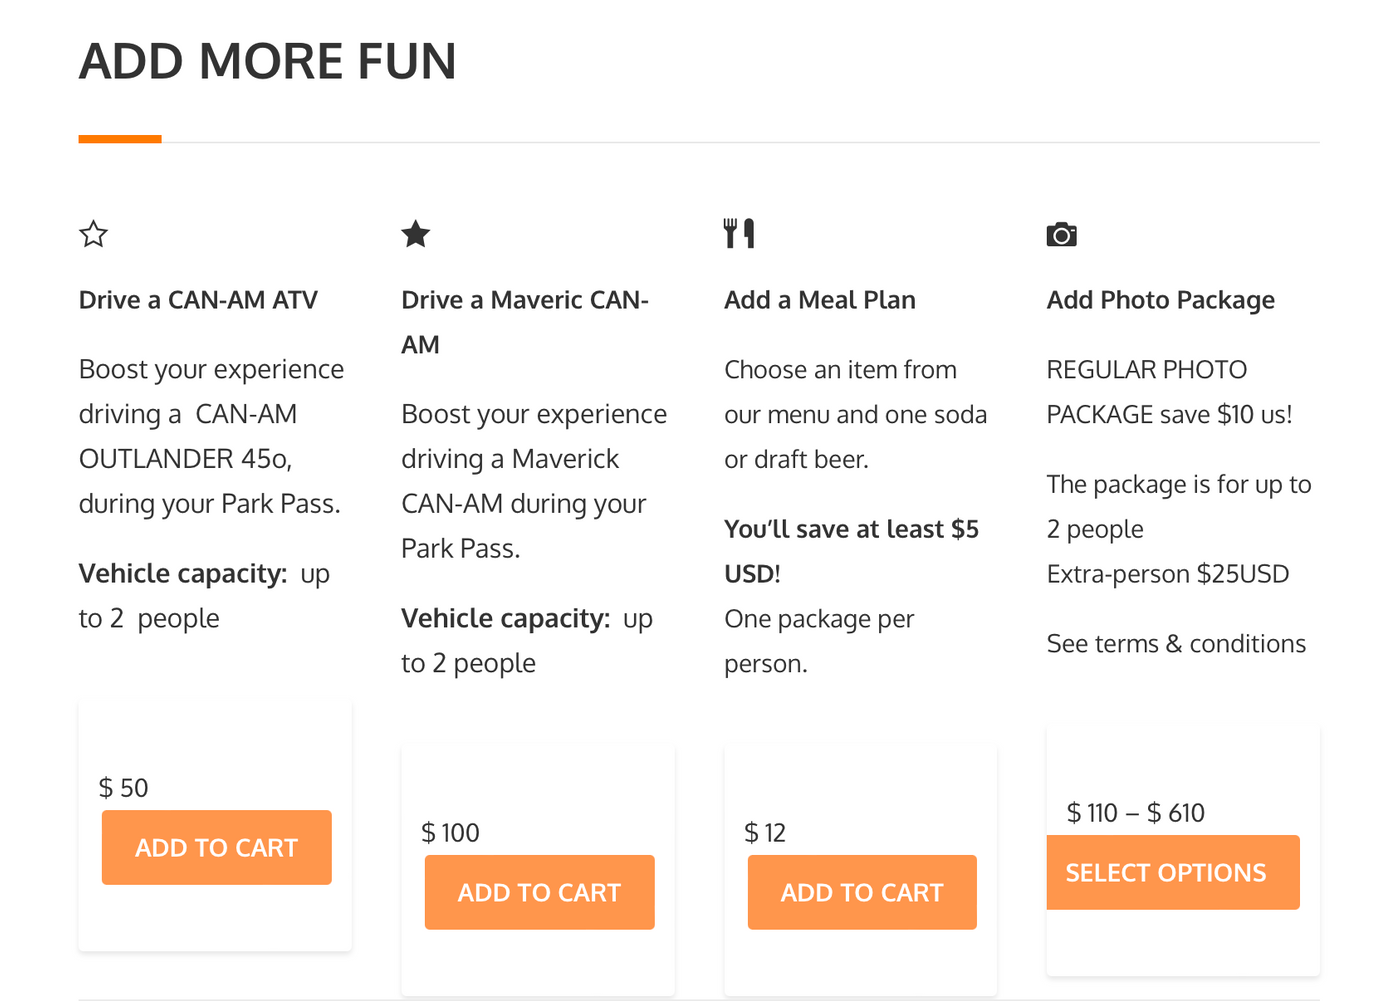Click the camera icon for Photo Package

[x=1062, y=234]
